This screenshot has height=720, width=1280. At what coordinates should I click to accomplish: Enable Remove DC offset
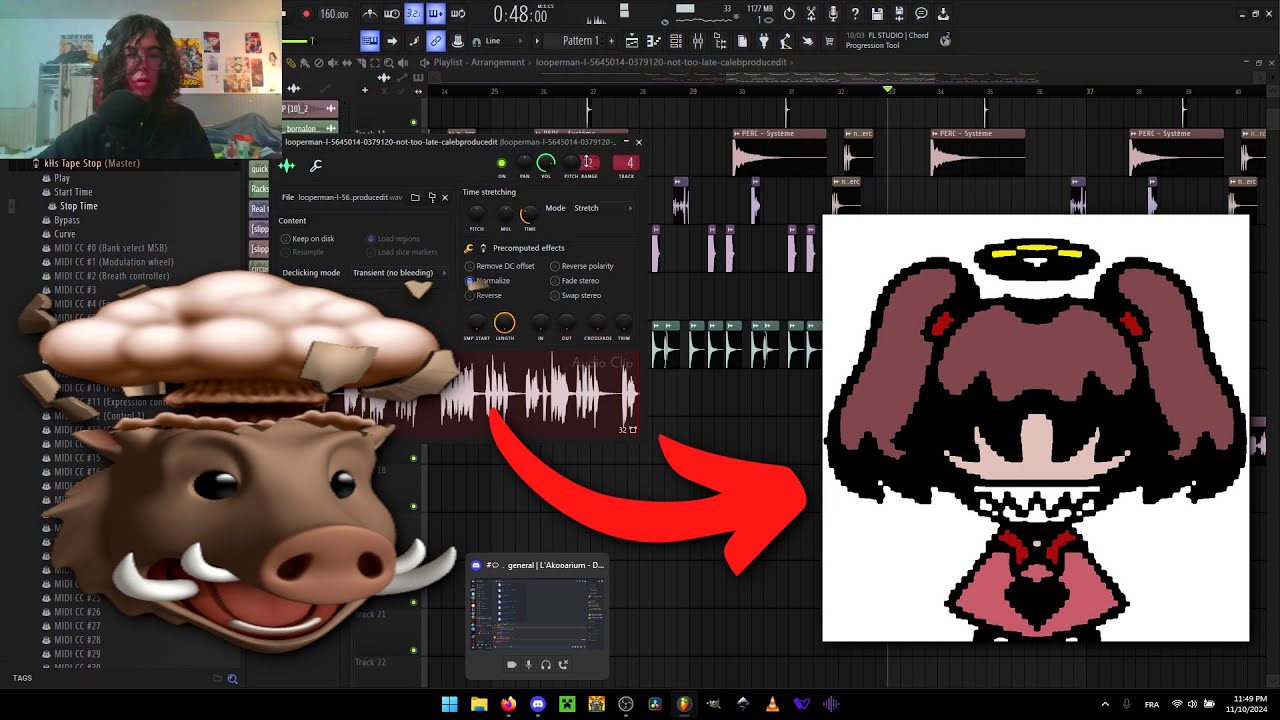[500, 266]
